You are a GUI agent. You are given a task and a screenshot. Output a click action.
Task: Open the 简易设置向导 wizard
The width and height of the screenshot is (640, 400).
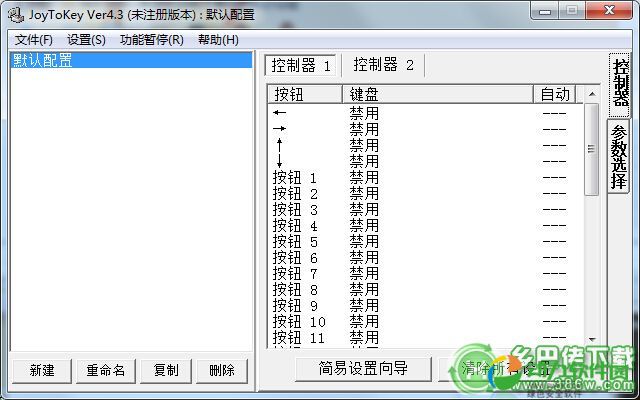point(363,368)
